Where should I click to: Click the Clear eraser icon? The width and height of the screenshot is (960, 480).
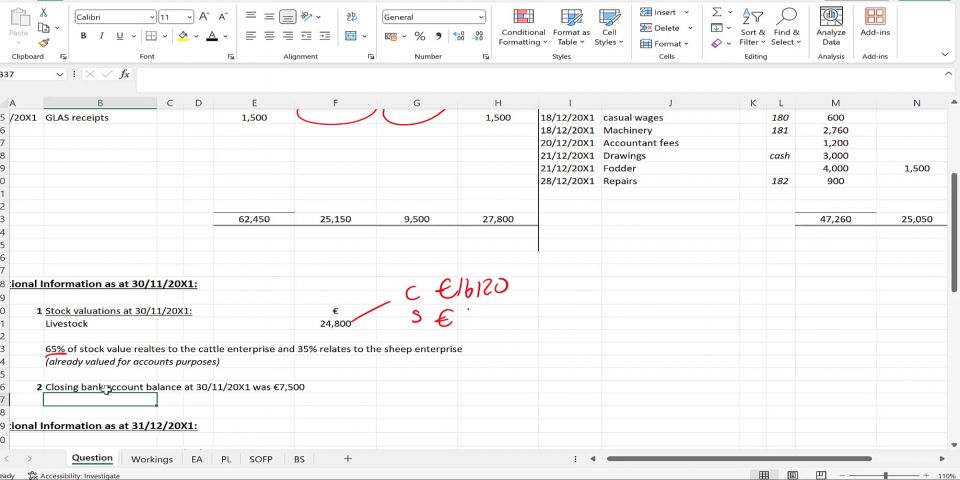coord(716,43)
